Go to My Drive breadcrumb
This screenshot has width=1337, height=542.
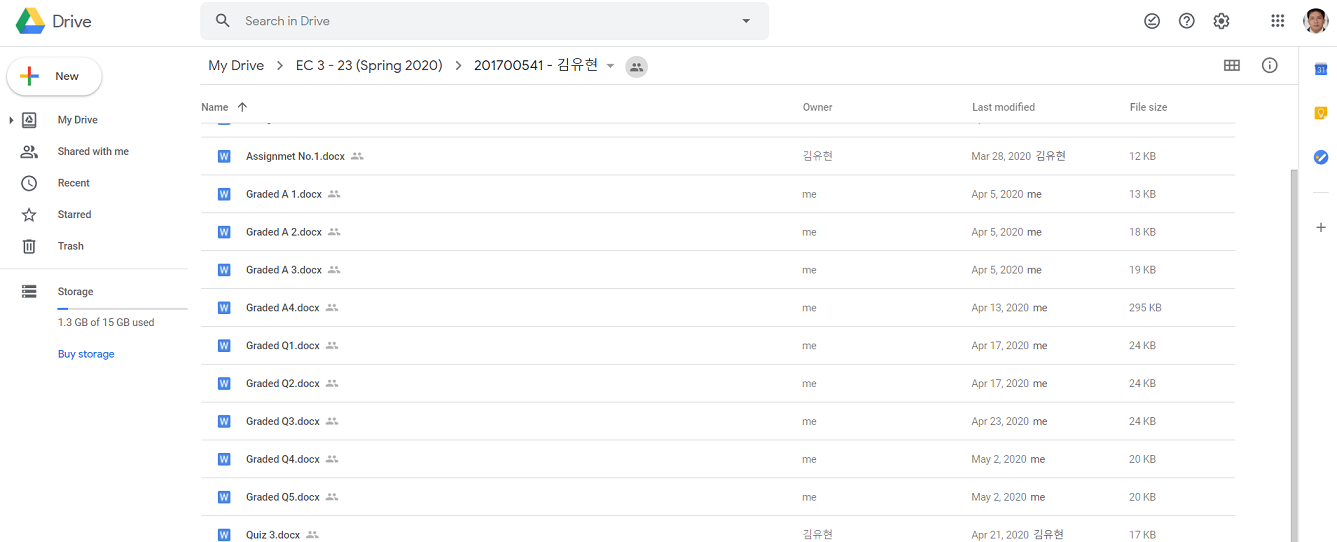236,66
